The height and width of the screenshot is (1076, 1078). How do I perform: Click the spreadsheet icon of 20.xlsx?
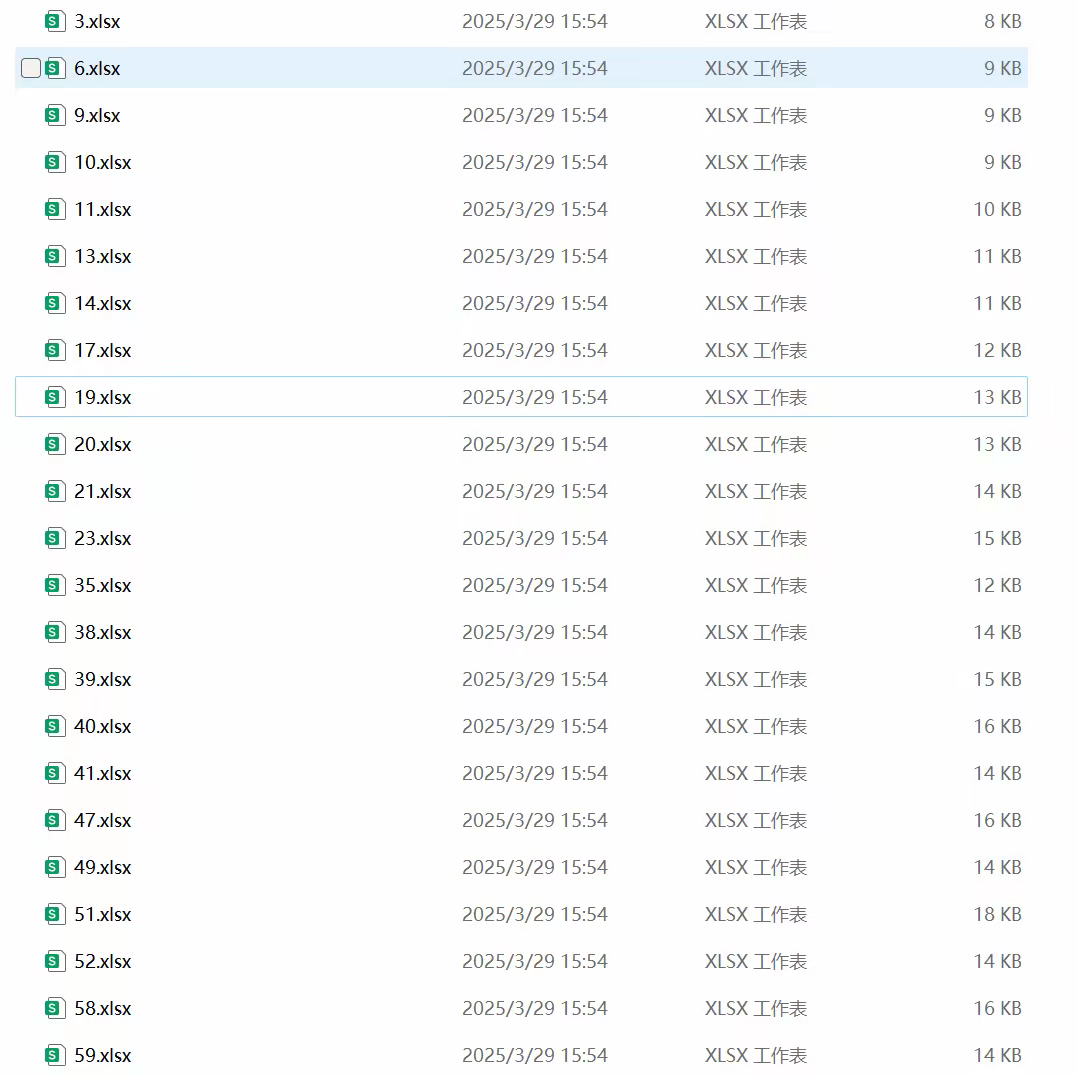click(x=55, y=444)
